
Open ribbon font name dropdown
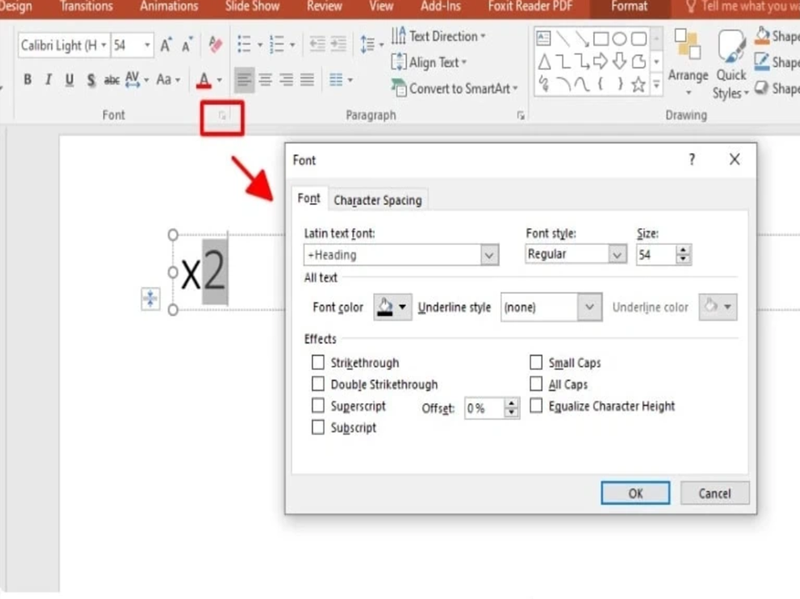click(104, 45)
